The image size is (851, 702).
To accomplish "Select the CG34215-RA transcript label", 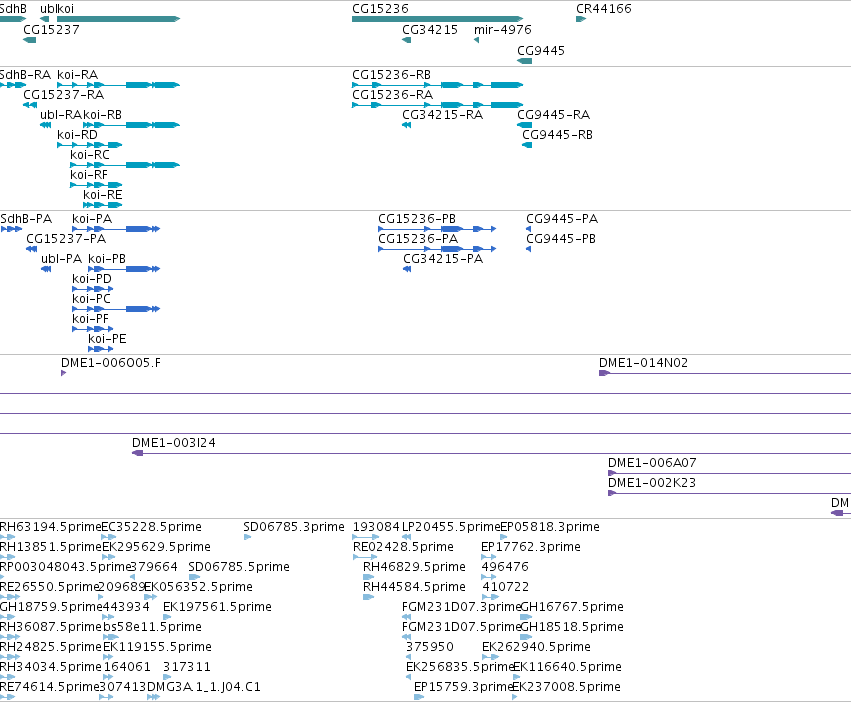I will point(442,115).
